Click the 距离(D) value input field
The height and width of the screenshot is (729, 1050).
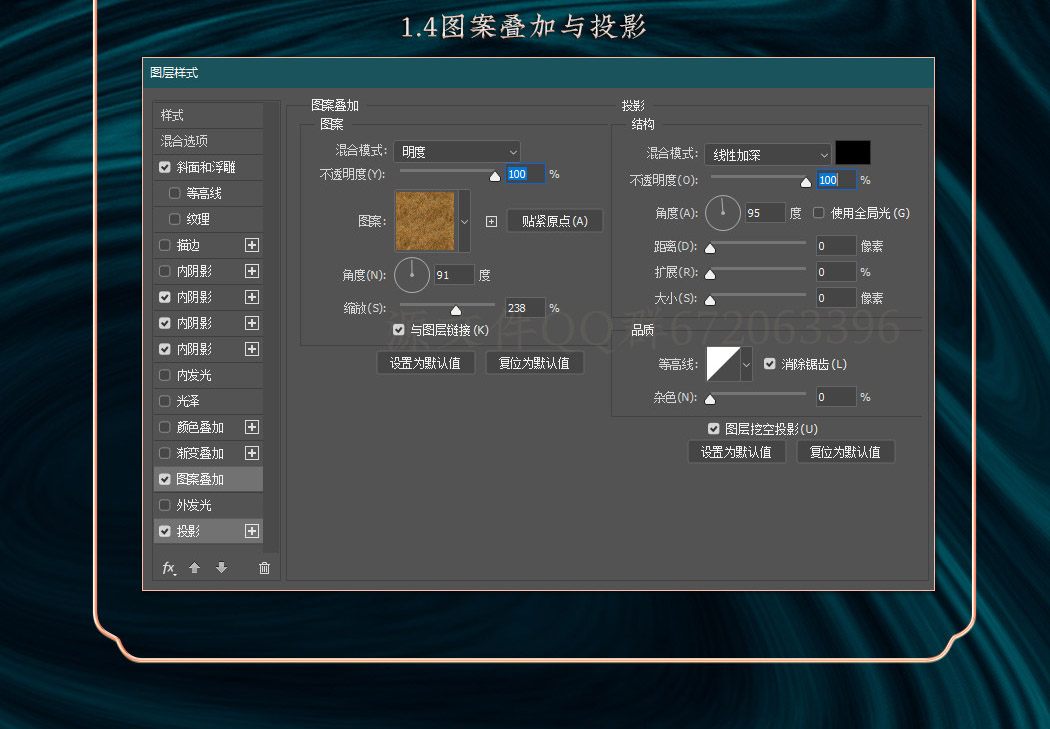tap(836, 246)
